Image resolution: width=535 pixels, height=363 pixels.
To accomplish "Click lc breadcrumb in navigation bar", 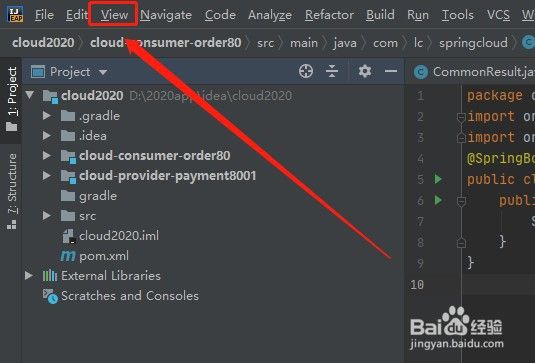I will (x=418, y=43).
